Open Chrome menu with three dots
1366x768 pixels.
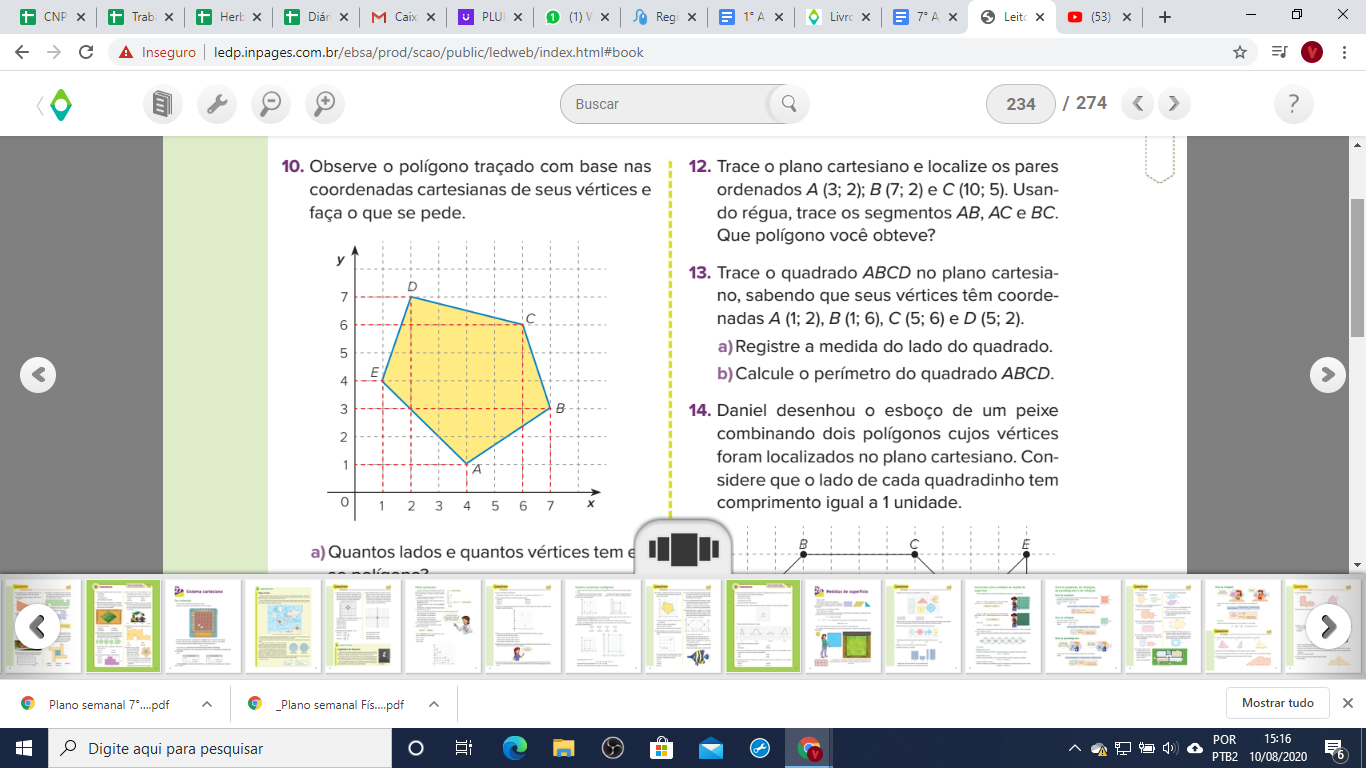[x=1346, y=52]
